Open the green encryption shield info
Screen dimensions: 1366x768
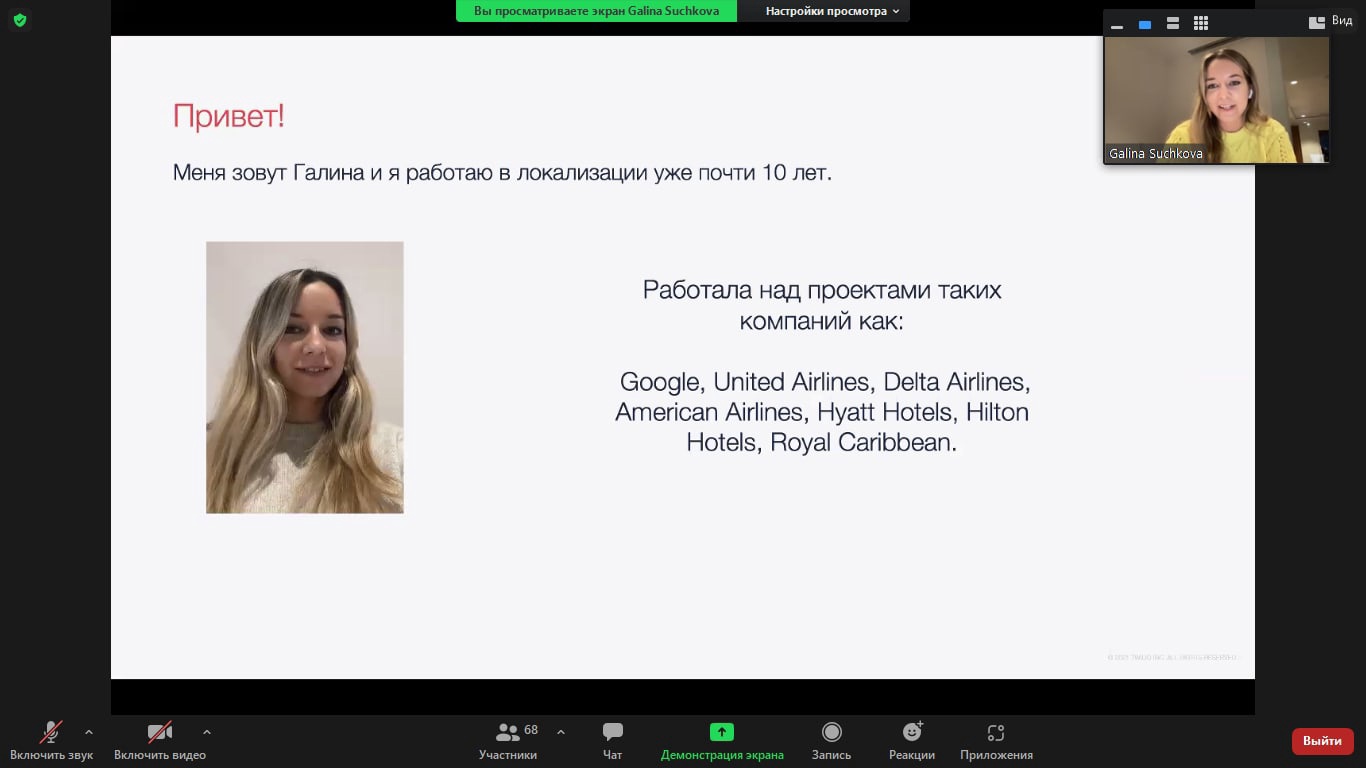pyautogui.click(x=20, y=20)
